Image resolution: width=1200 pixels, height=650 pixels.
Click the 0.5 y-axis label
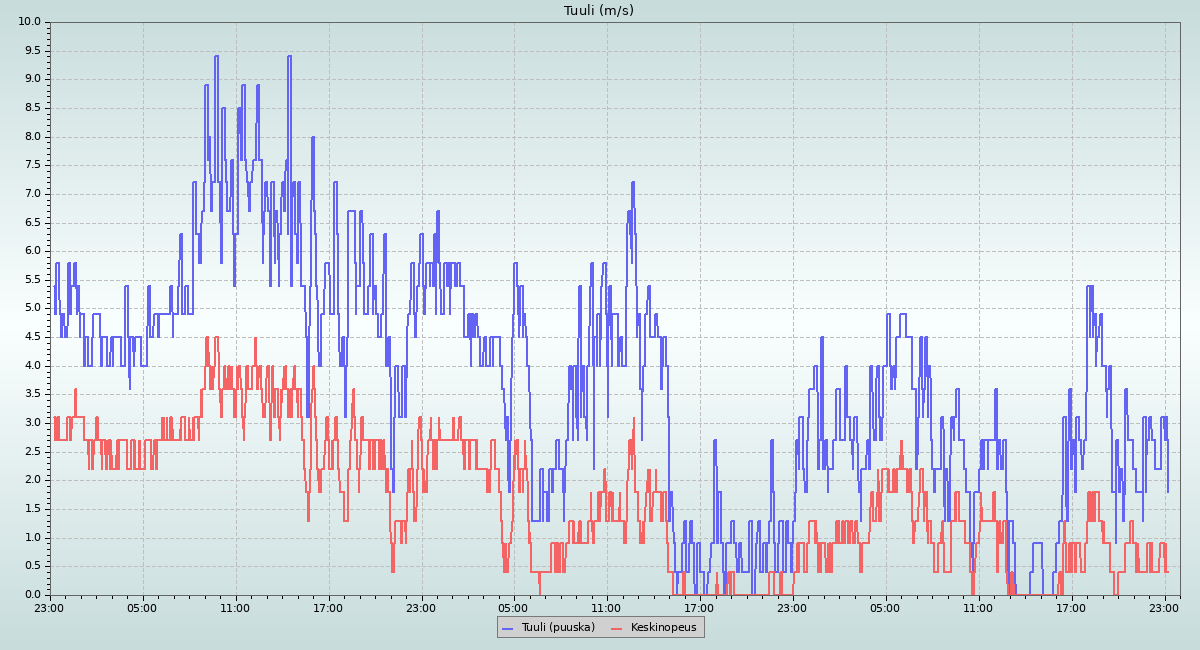coord(32,566)
